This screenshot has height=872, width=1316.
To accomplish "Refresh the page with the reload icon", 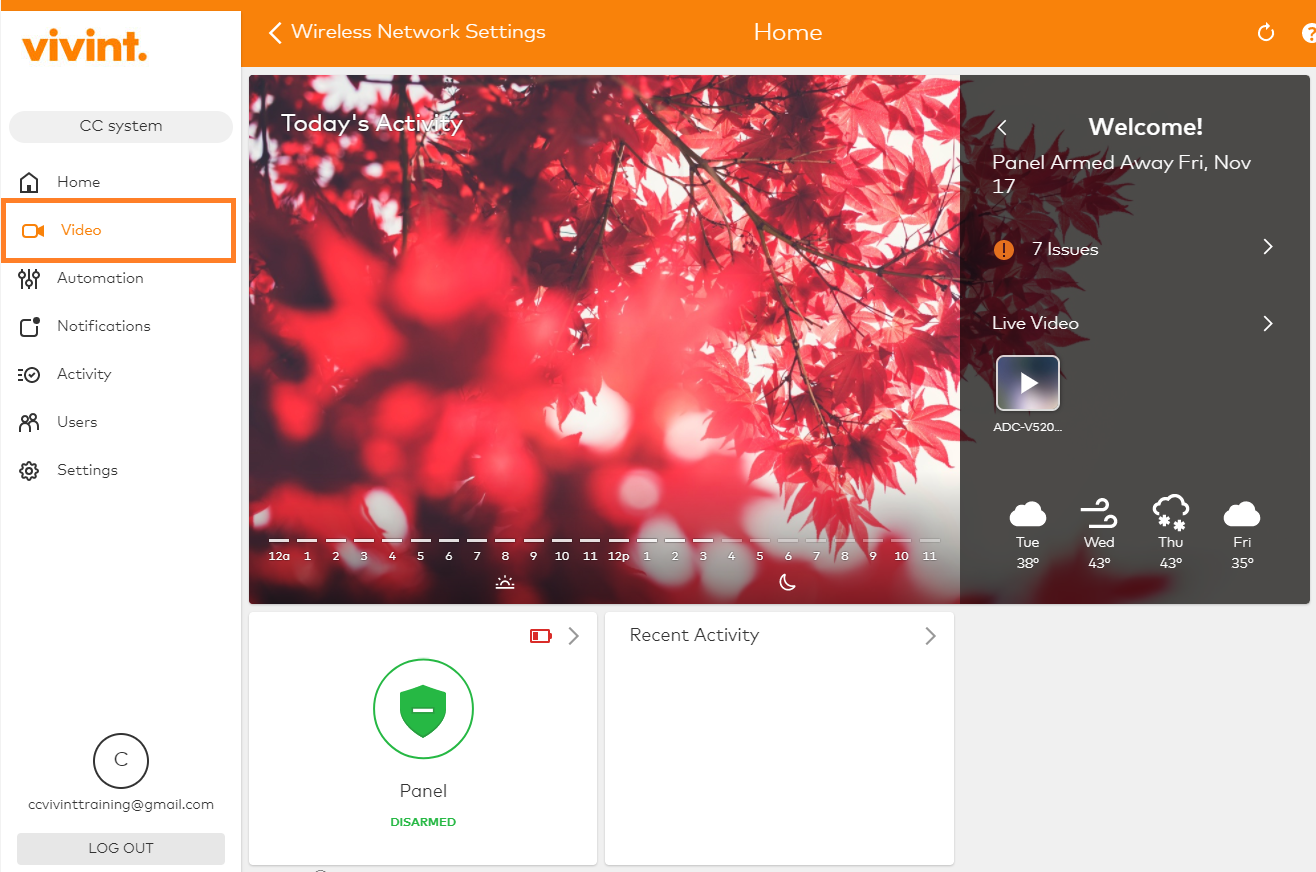I will [1266, 32].
